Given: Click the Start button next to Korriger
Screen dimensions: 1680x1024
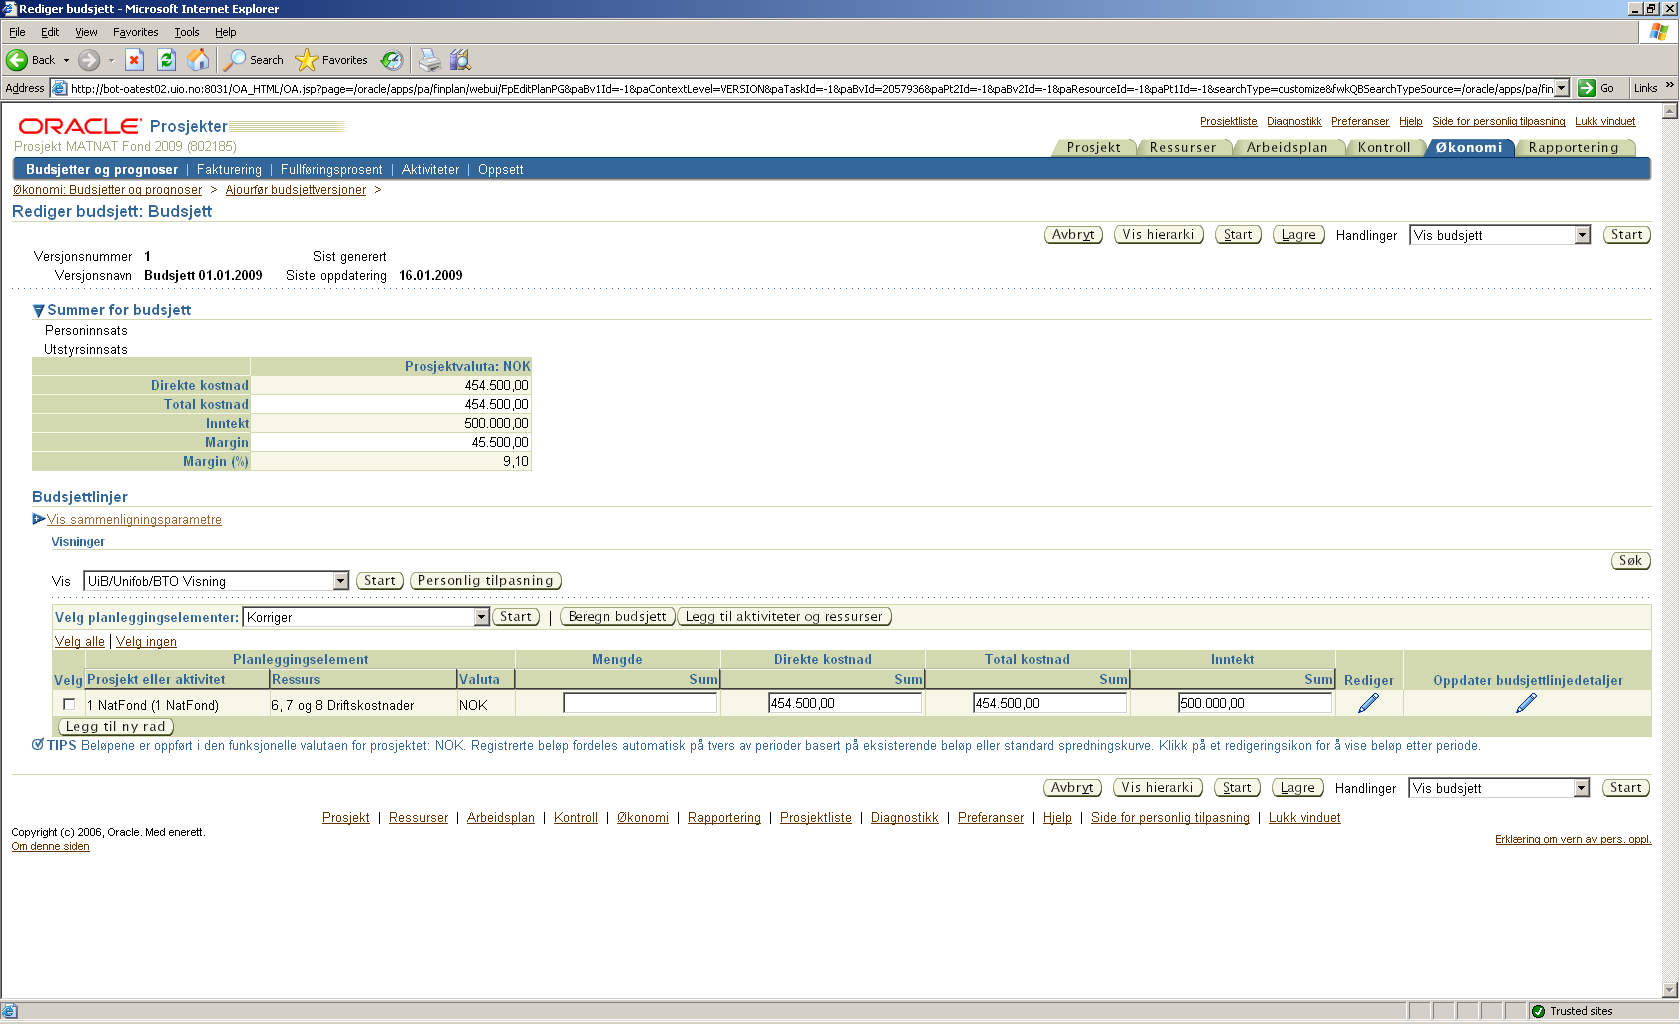Looking at the screenshot, I should coord(516,617).
